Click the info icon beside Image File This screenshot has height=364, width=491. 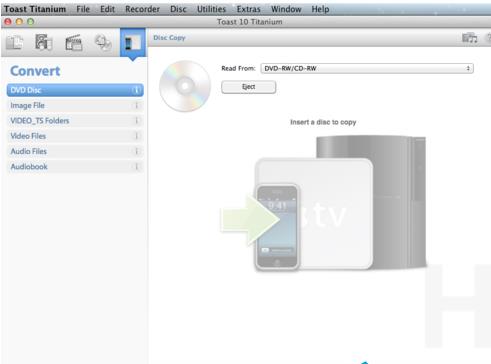[x=136, y=105]
